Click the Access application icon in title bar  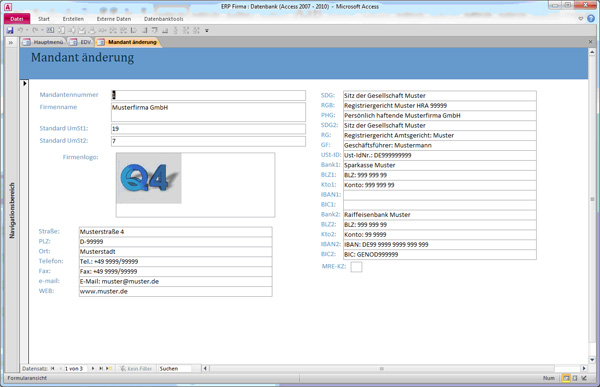coord(8,7)
